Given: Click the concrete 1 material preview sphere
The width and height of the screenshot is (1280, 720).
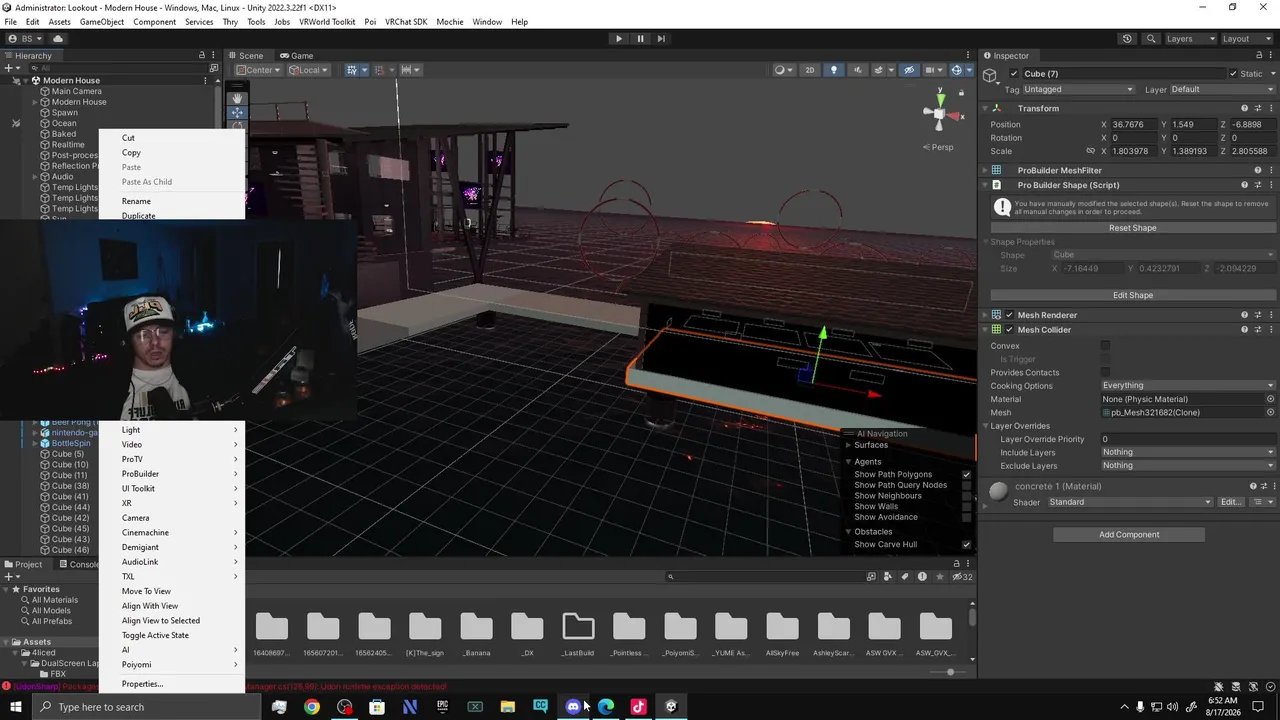Looking at the screenshot, I should pyautogui.click(x=998, y=491).
